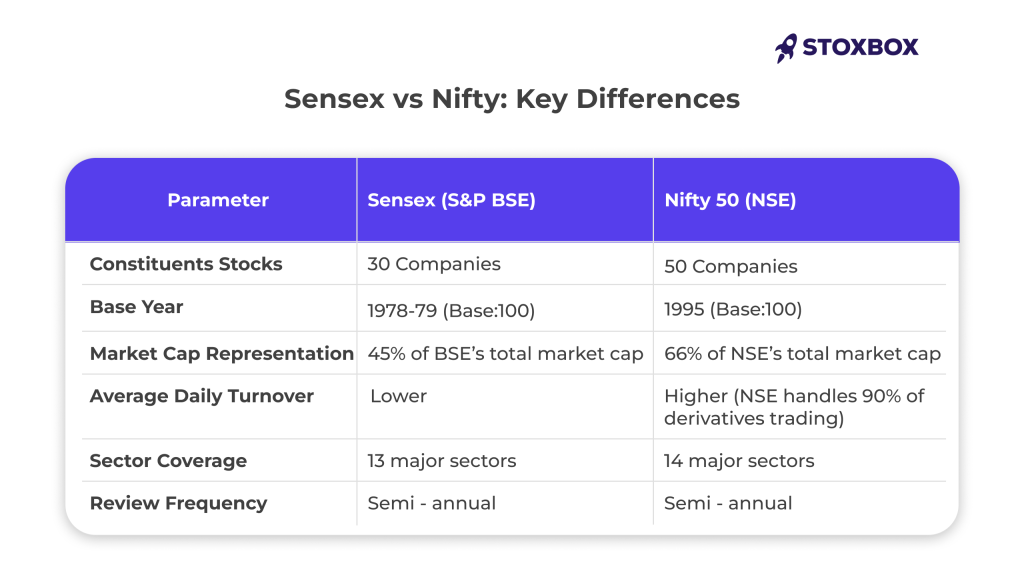Click the StoxBox rocket logo icon
The width and height of the screenshot is (1024, 573).
coord(785,47)
